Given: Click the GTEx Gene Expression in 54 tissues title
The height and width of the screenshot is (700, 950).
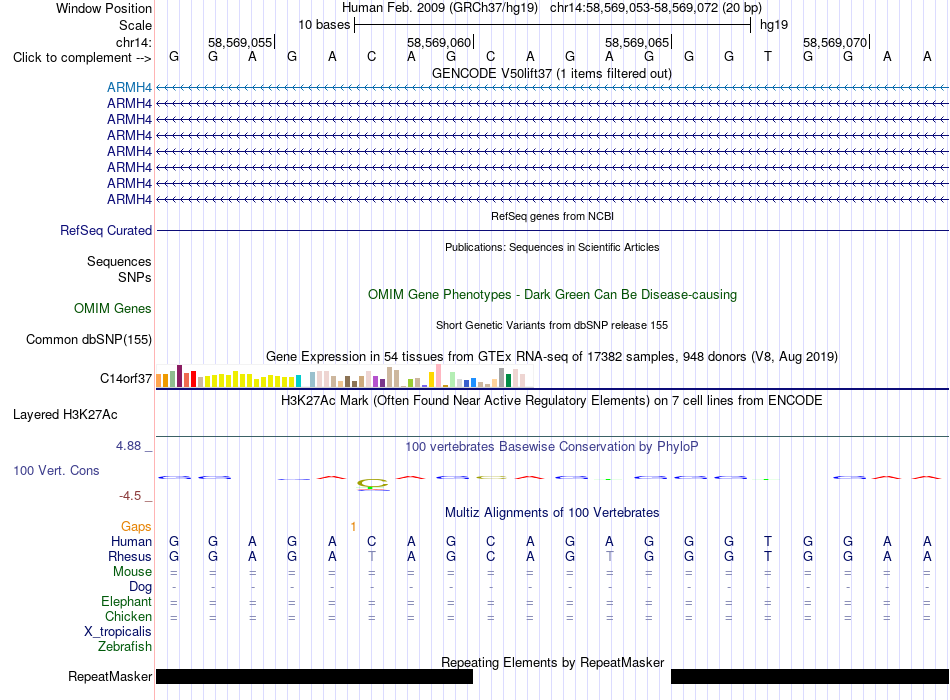Looking at the screenshot, I should pos(552,356).
